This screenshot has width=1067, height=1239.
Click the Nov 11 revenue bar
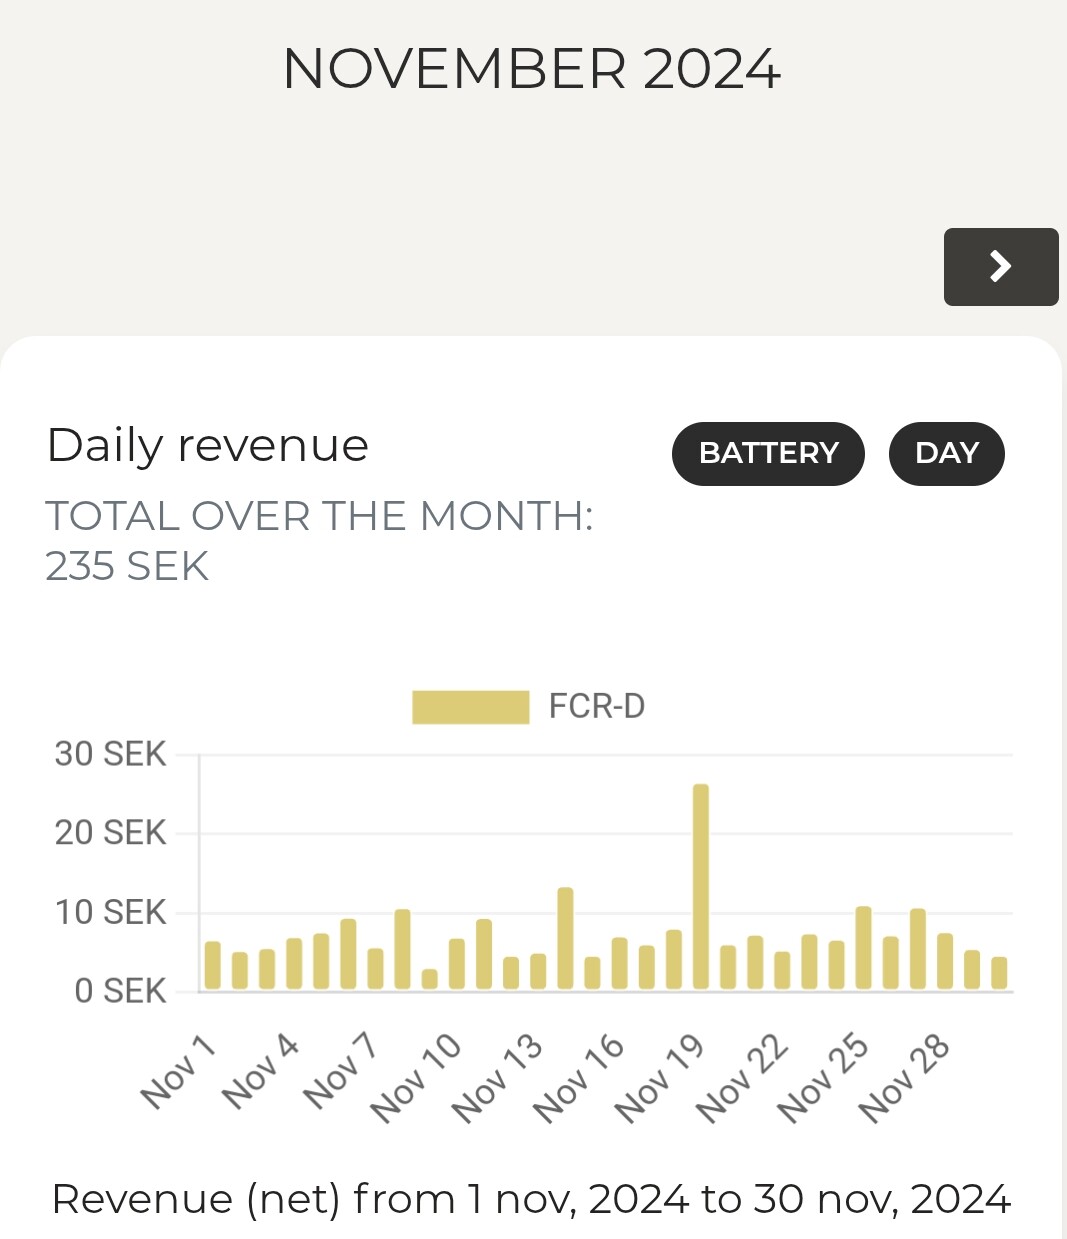(x=484, y=955)
